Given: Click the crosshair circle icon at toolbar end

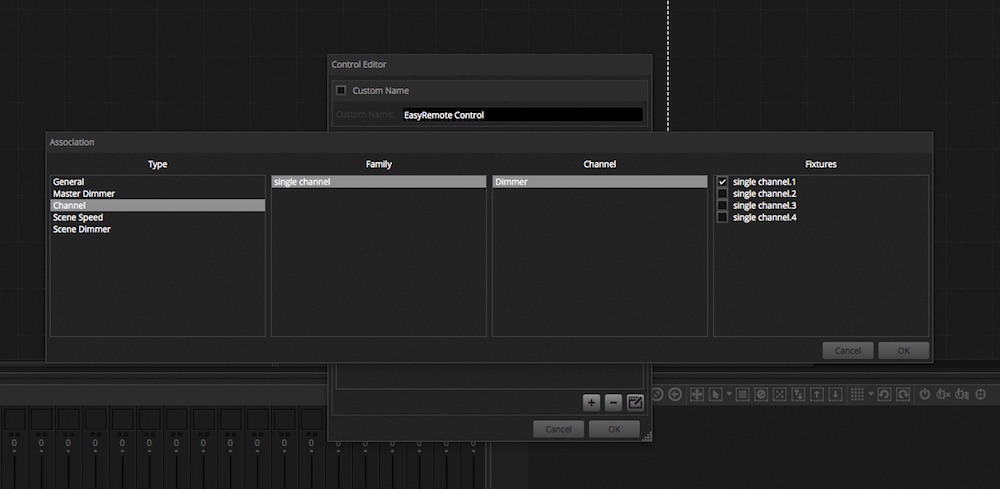Looking at the screenshot, I should coord(981,395).
